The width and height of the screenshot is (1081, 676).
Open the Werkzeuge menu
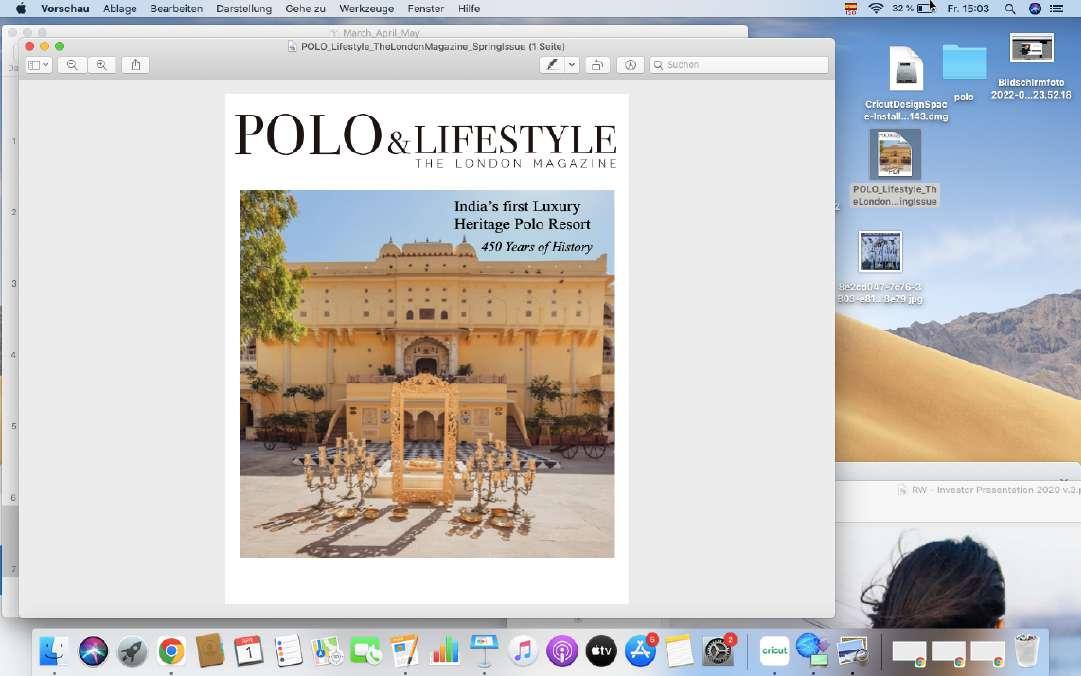pyautogui.click(x=367, y=8)
